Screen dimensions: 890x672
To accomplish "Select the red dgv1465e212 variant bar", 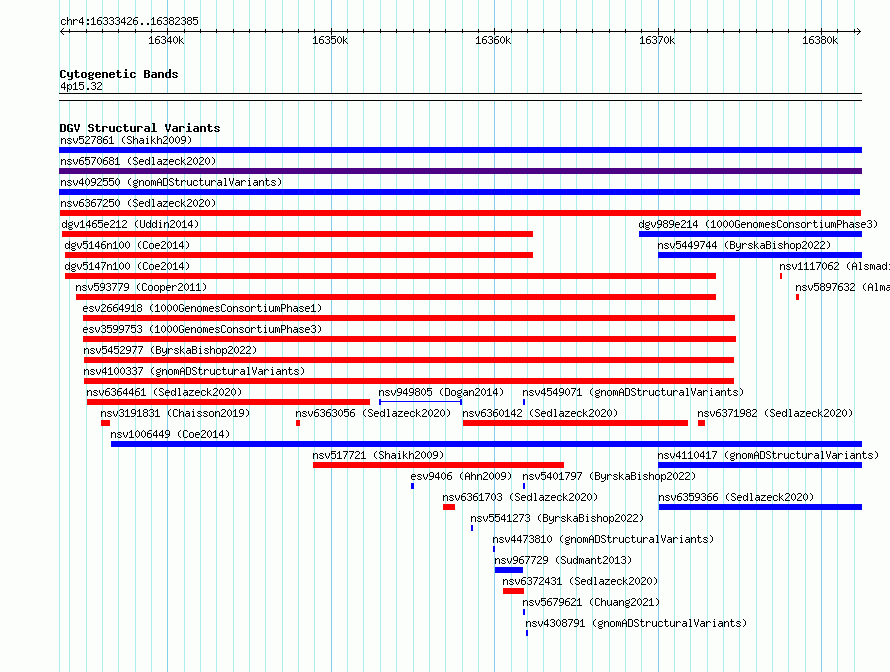I will tap(297, 234).
